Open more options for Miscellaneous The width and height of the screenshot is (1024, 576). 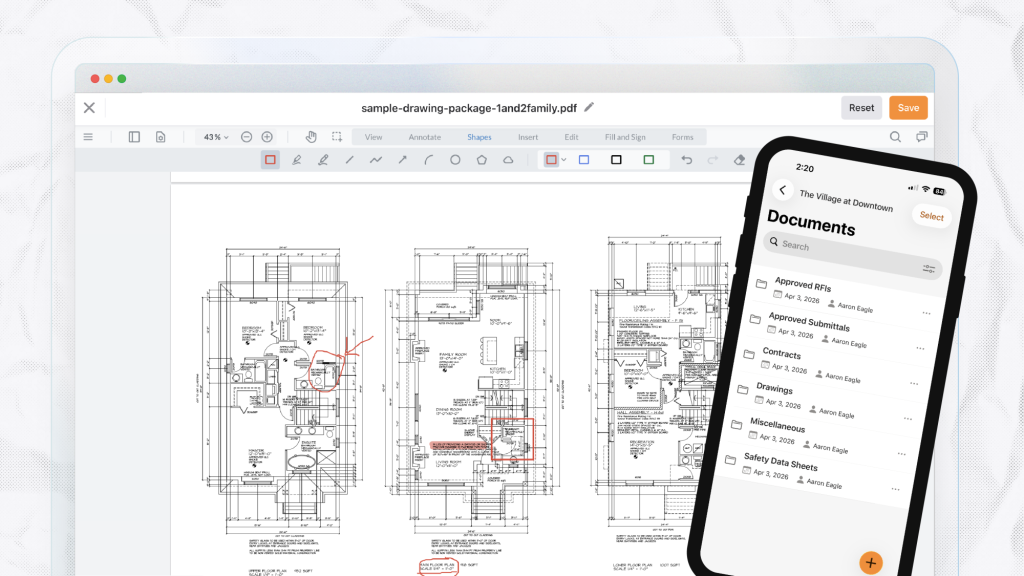tap(901, 454)
